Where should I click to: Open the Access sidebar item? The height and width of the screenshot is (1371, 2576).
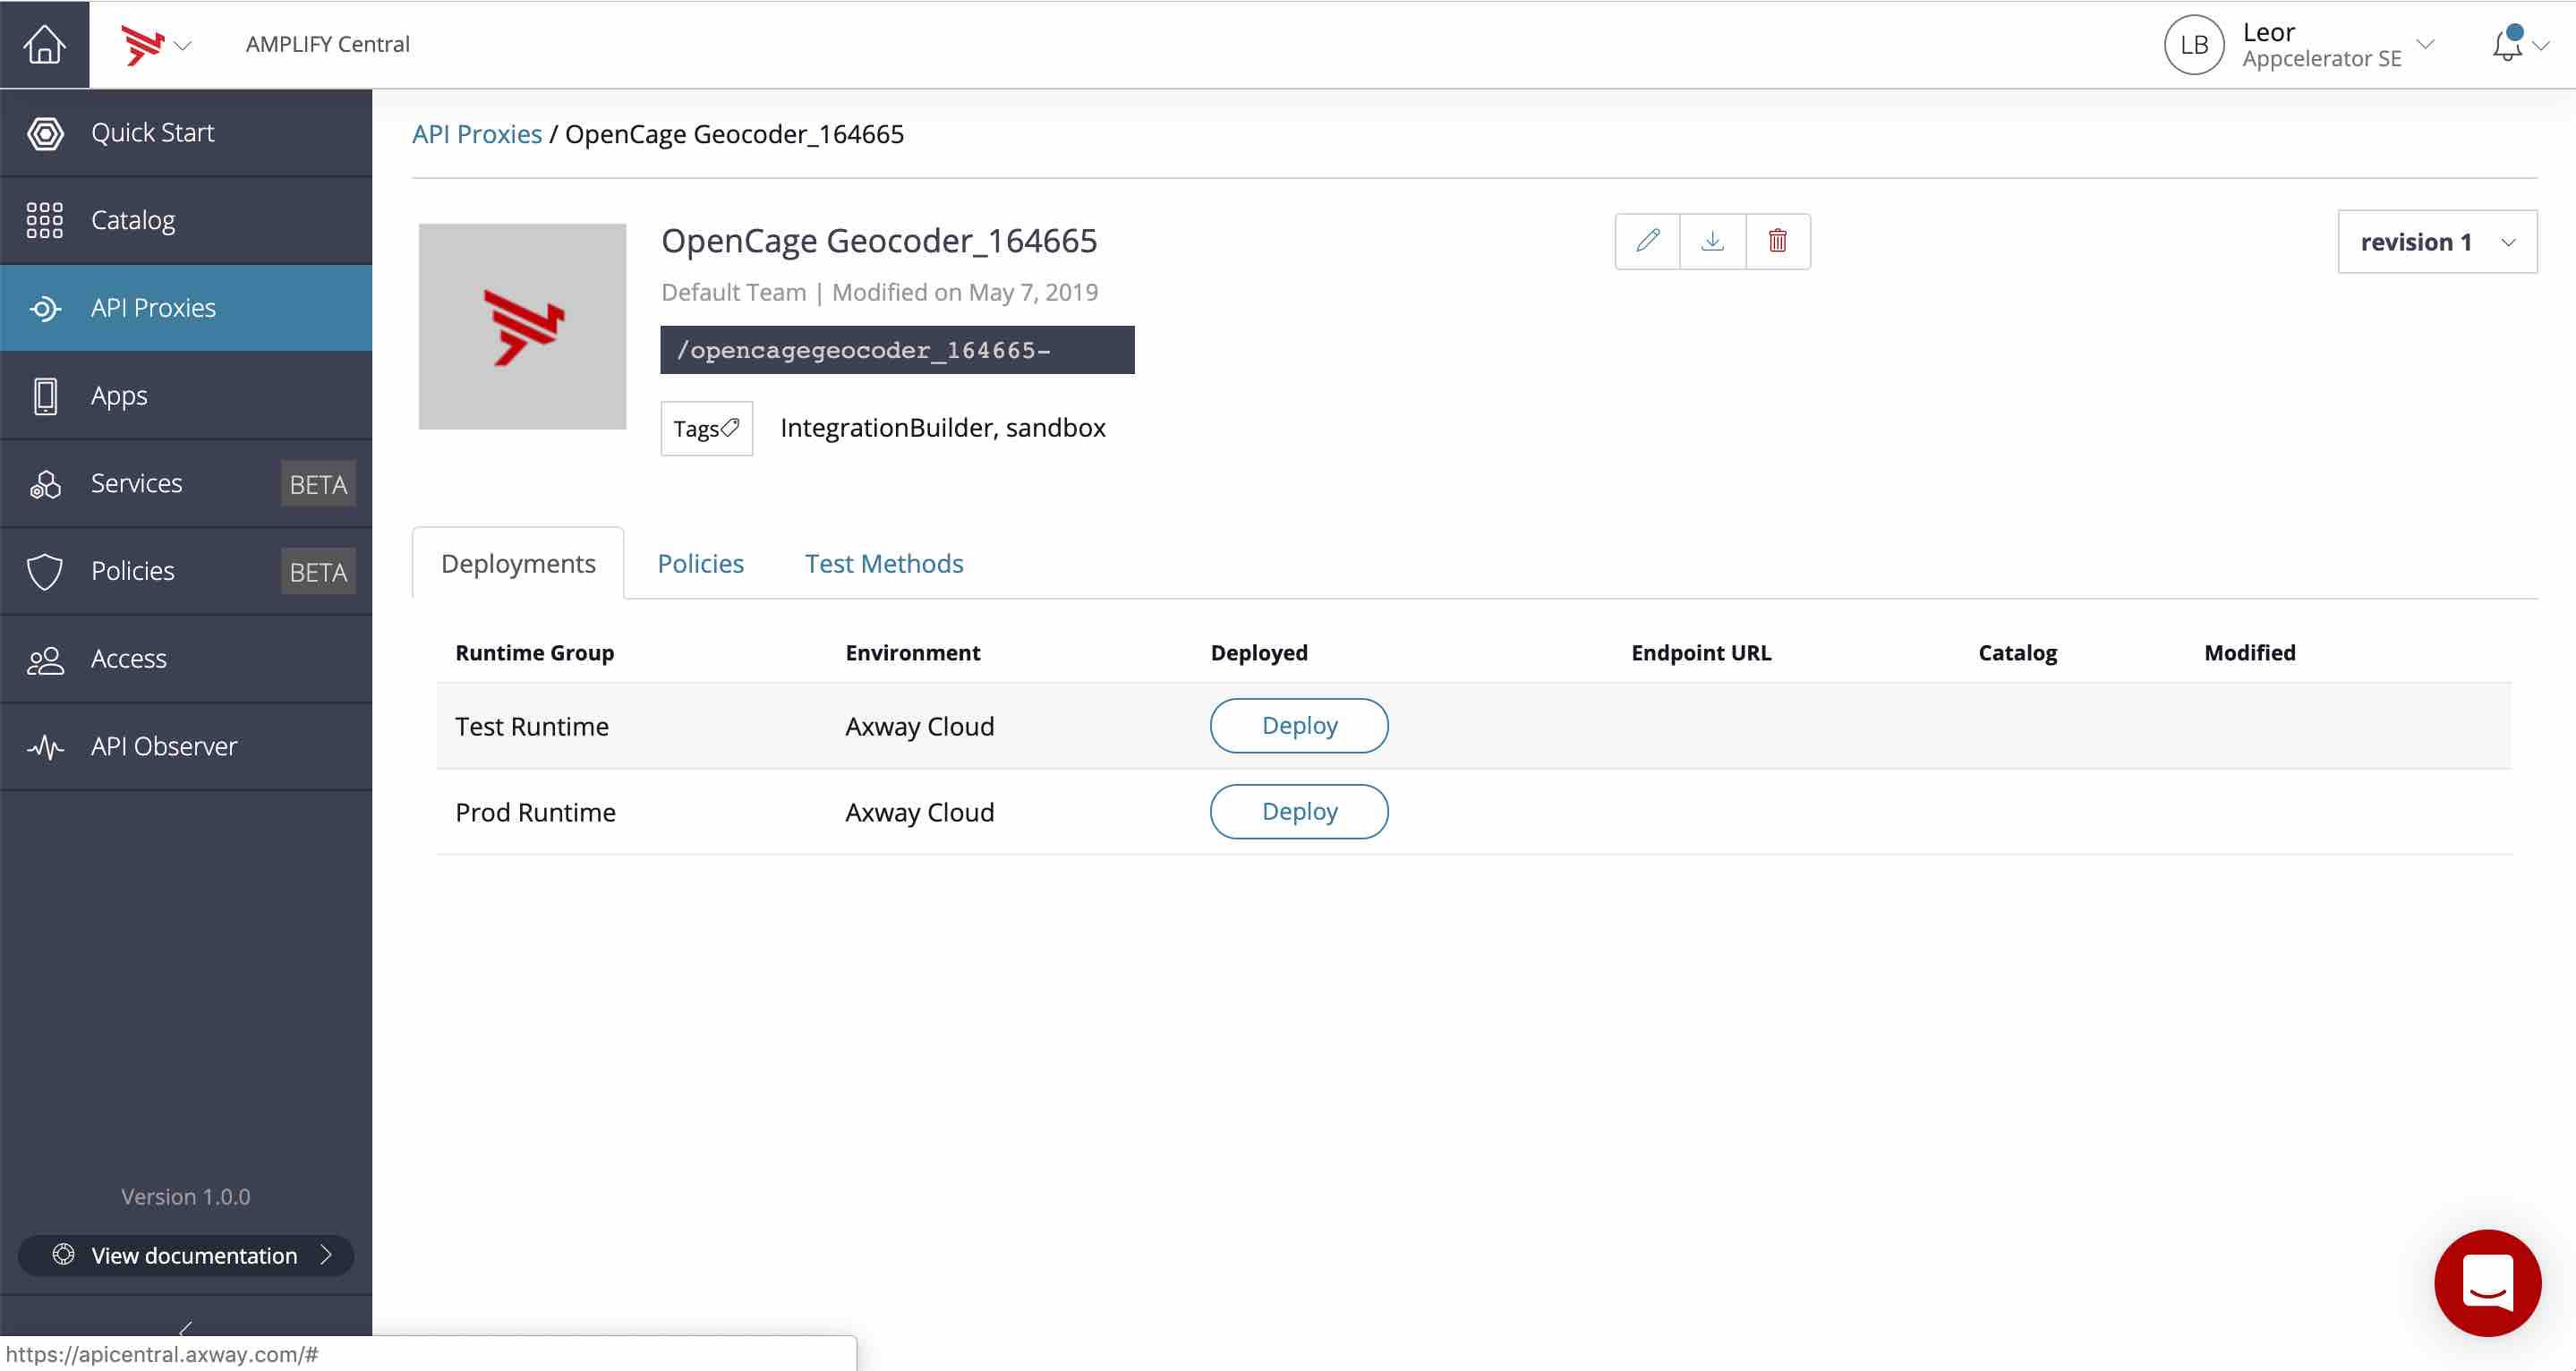pyautogui.click(x=186, y=659)
